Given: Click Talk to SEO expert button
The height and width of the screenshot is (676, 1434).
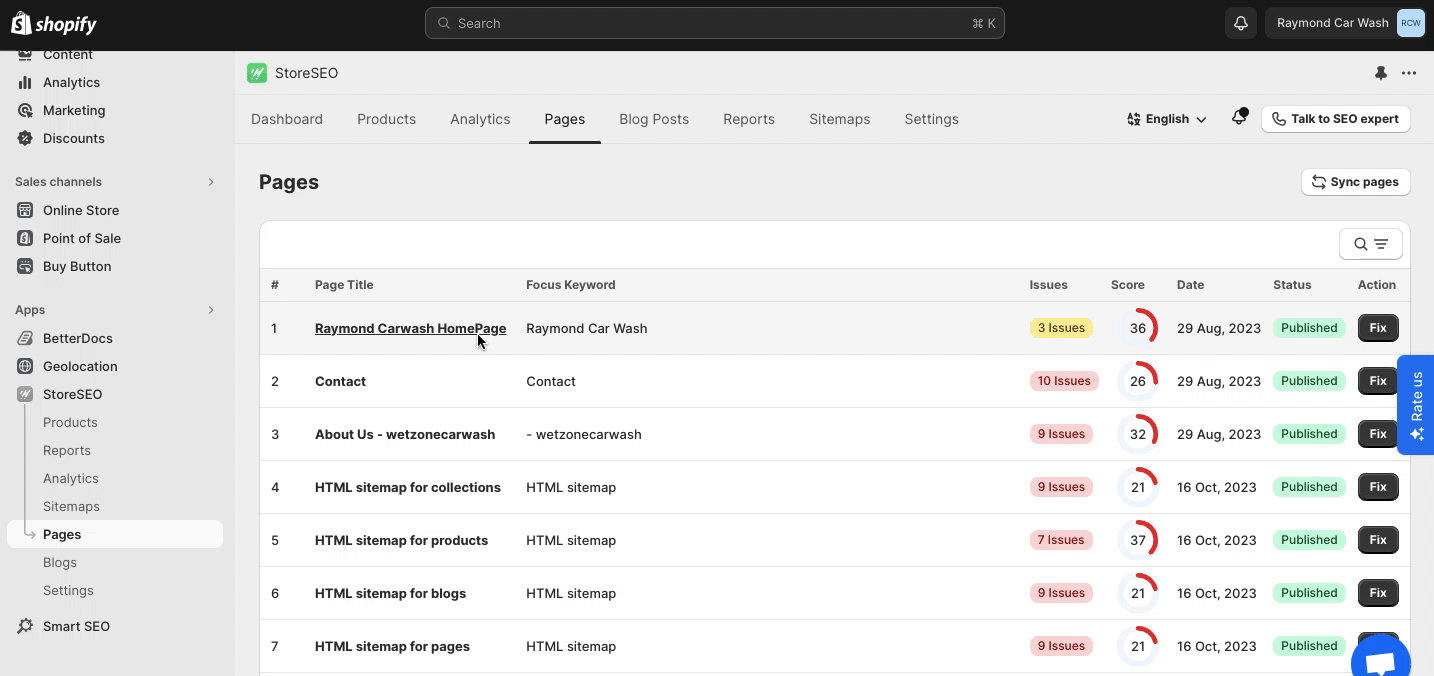Looking at the screenshot, I should tap(1335, 119).
